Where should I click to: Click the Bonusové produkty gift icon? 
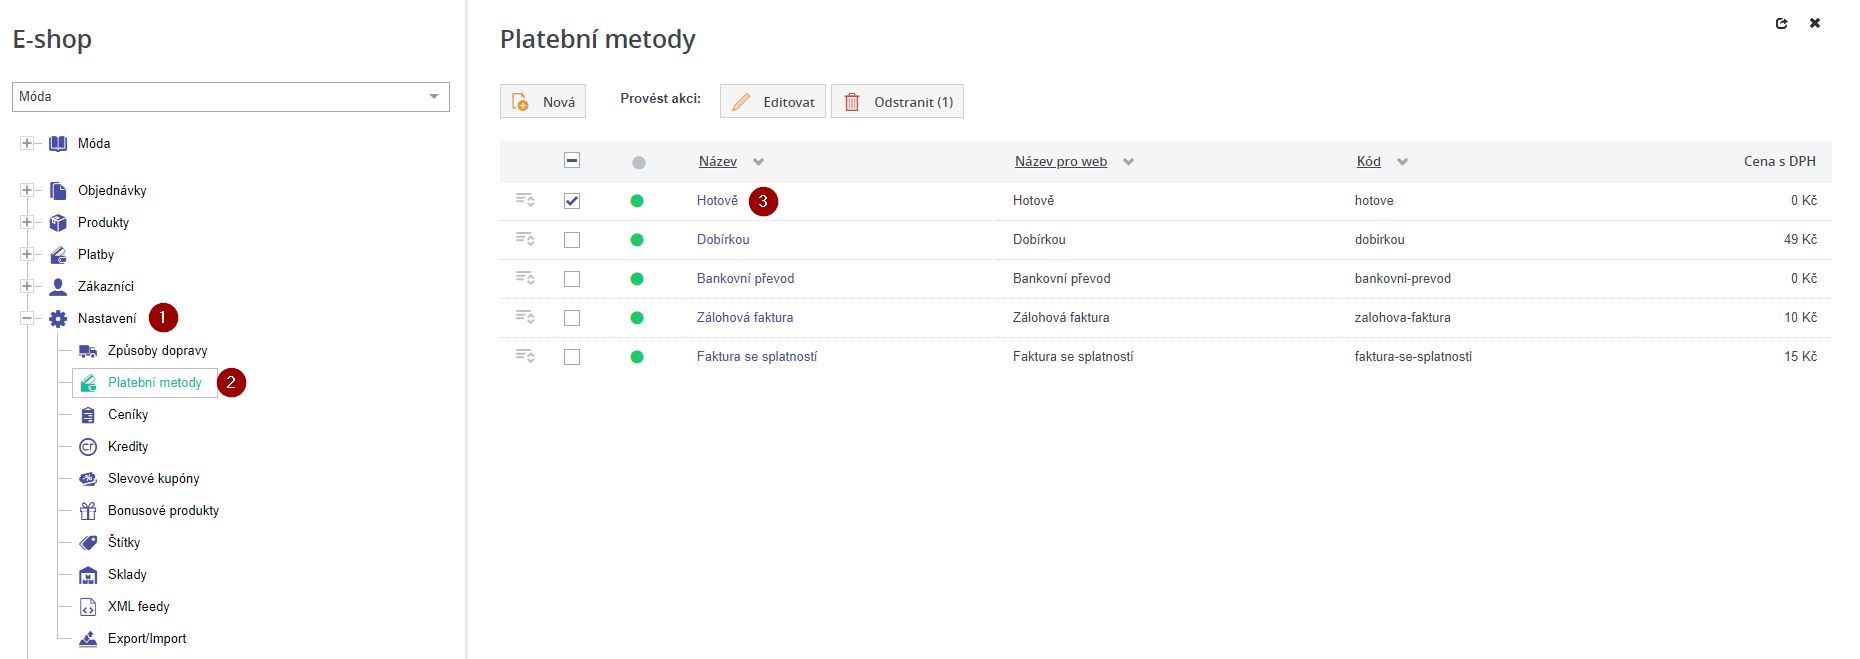coord(88,511)
